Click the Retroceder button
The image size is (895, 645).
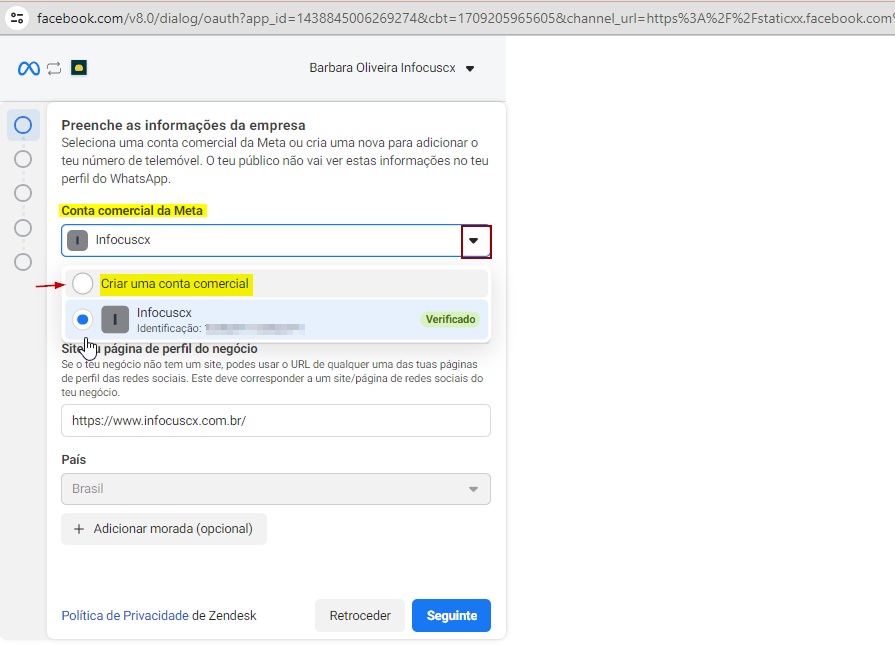(360, 616)
